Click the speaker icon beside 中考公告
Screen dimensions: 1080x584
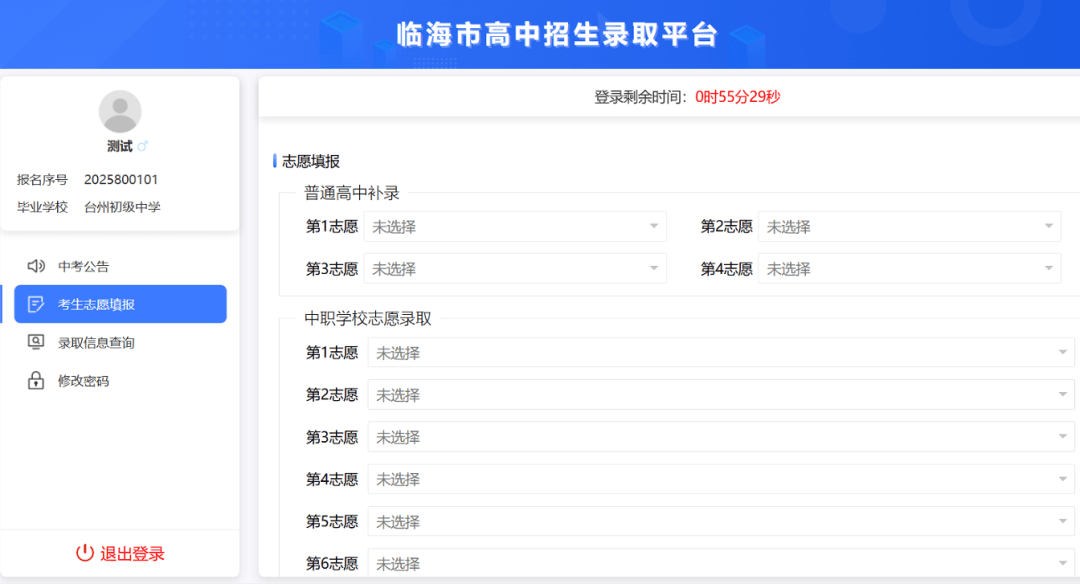(36, 266)
